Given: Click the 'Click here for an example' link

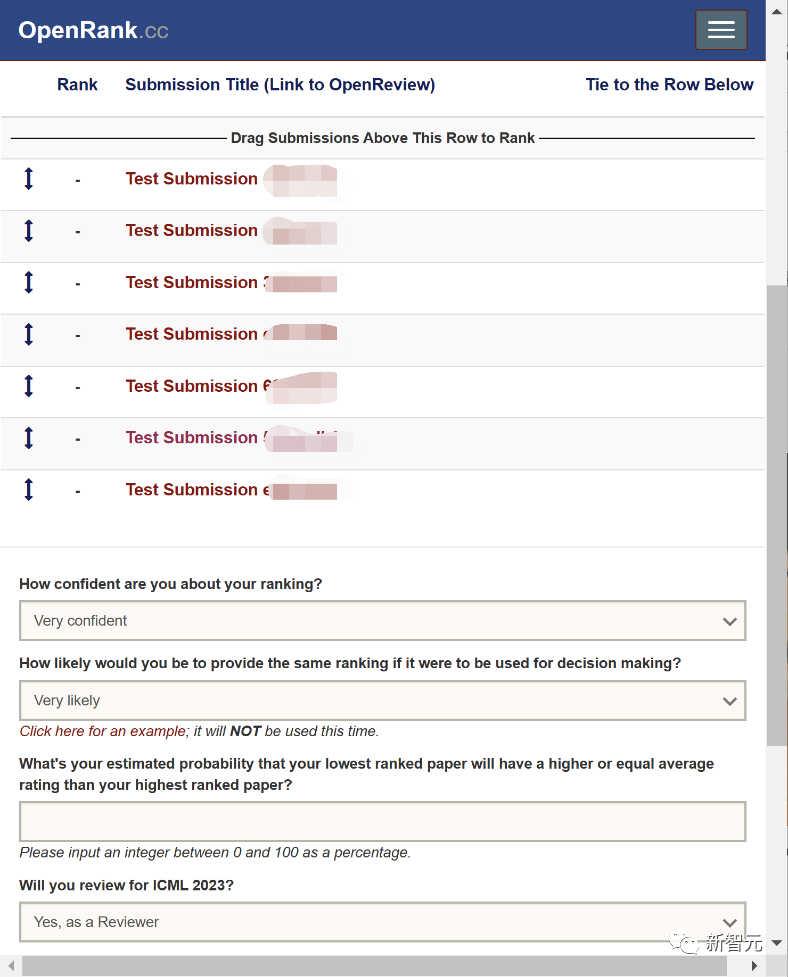Looking at the screenshot, I should 102,731.
